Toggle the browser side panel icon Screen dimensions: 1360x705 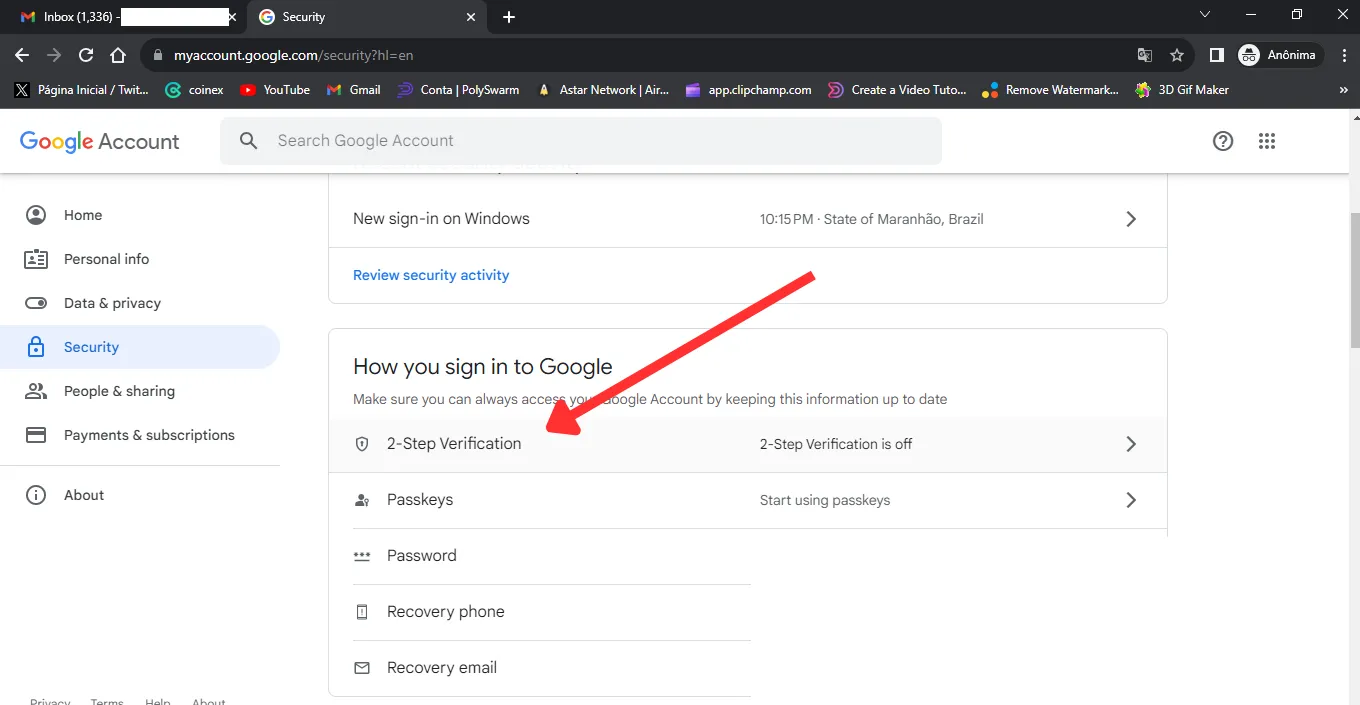coord(1217,55)
